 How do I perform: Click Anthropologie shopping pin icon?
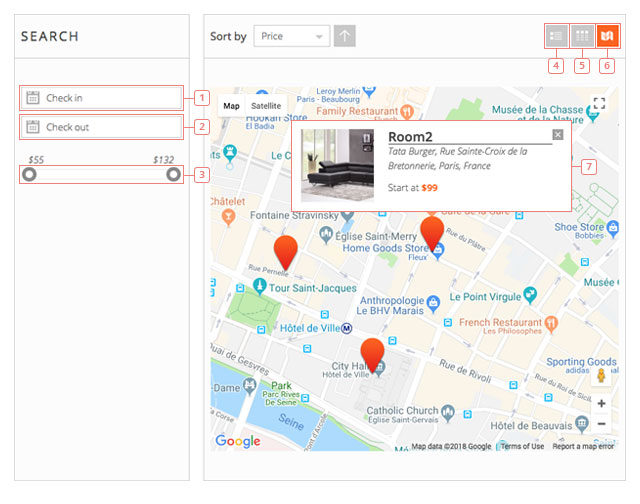[433, 304]
